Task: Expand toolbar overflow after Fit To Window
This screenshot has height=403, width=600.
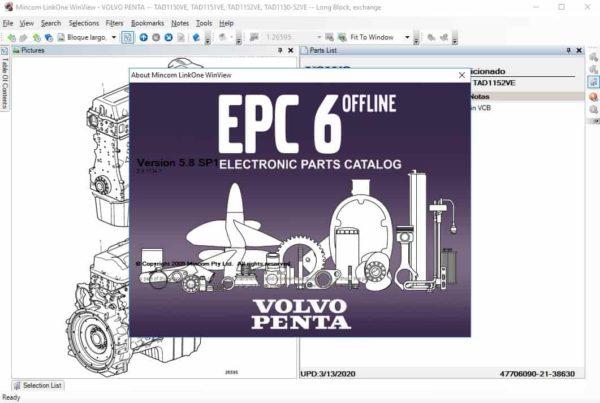Action: (x=416, y=38)
